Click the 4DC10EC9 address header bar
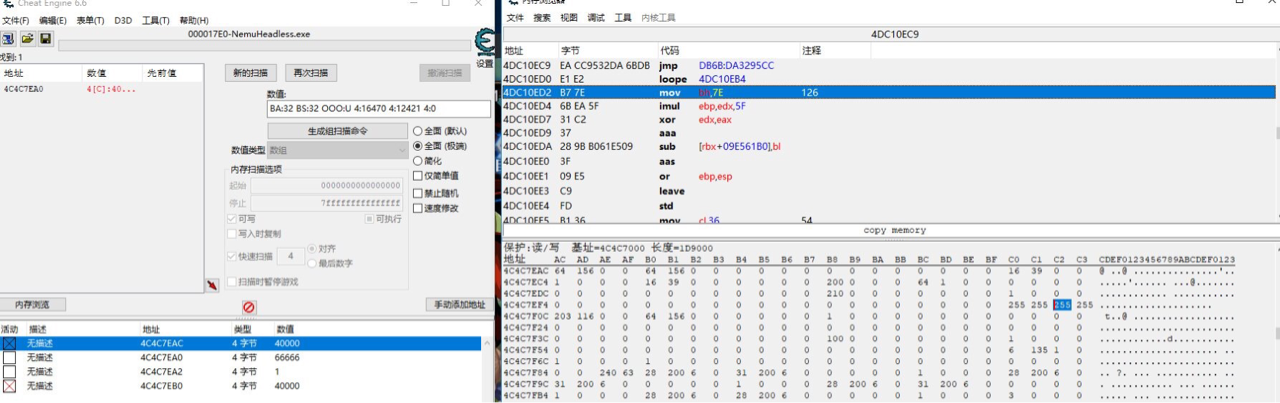 891,34
